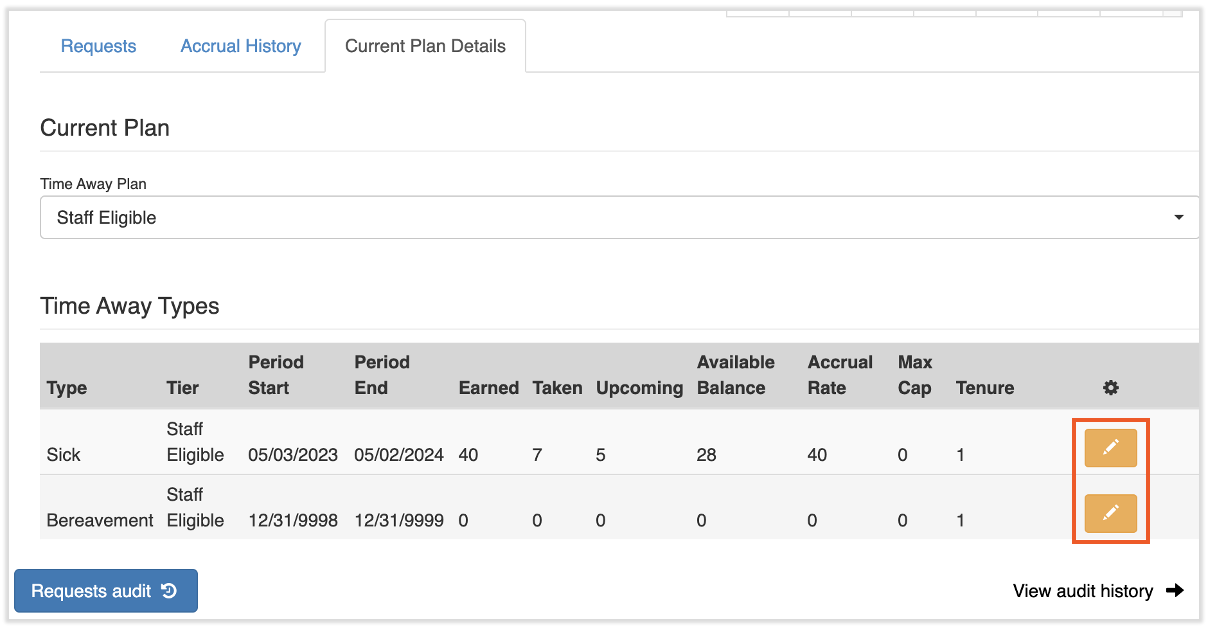Screen dimensions: 1216x634
Task: Click the gear icon in table header
Action: (1110, 388)
